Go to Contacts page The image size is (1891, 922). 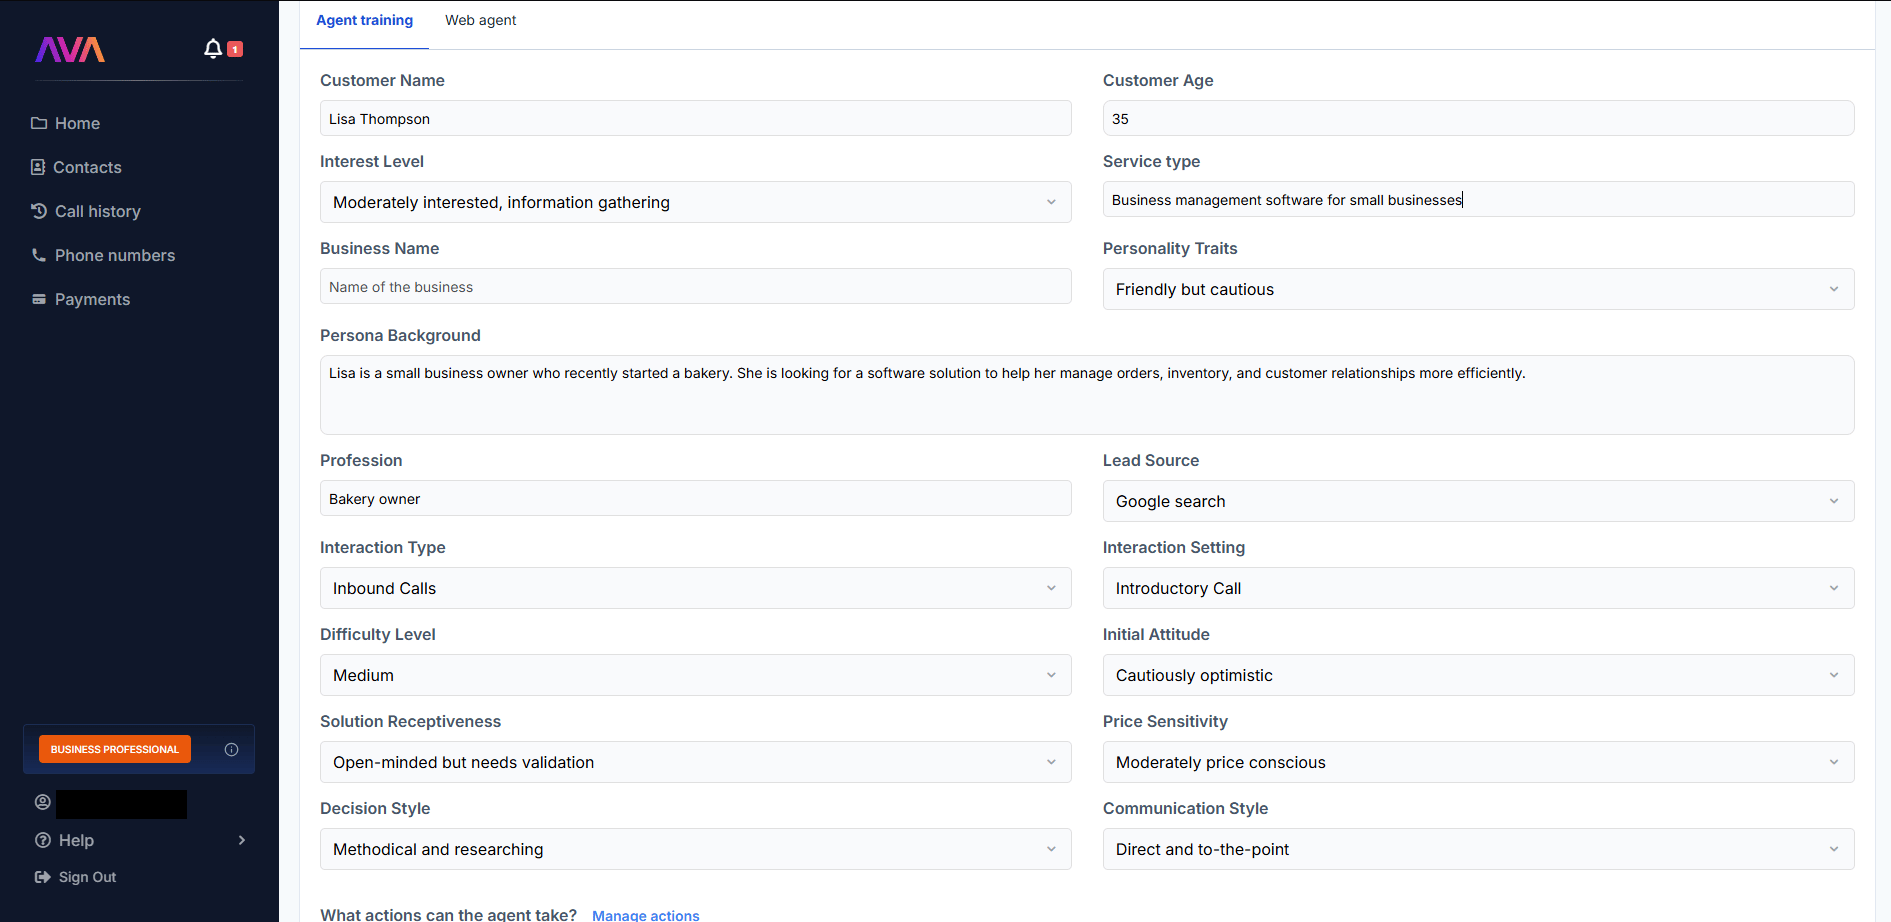(76, 167)
